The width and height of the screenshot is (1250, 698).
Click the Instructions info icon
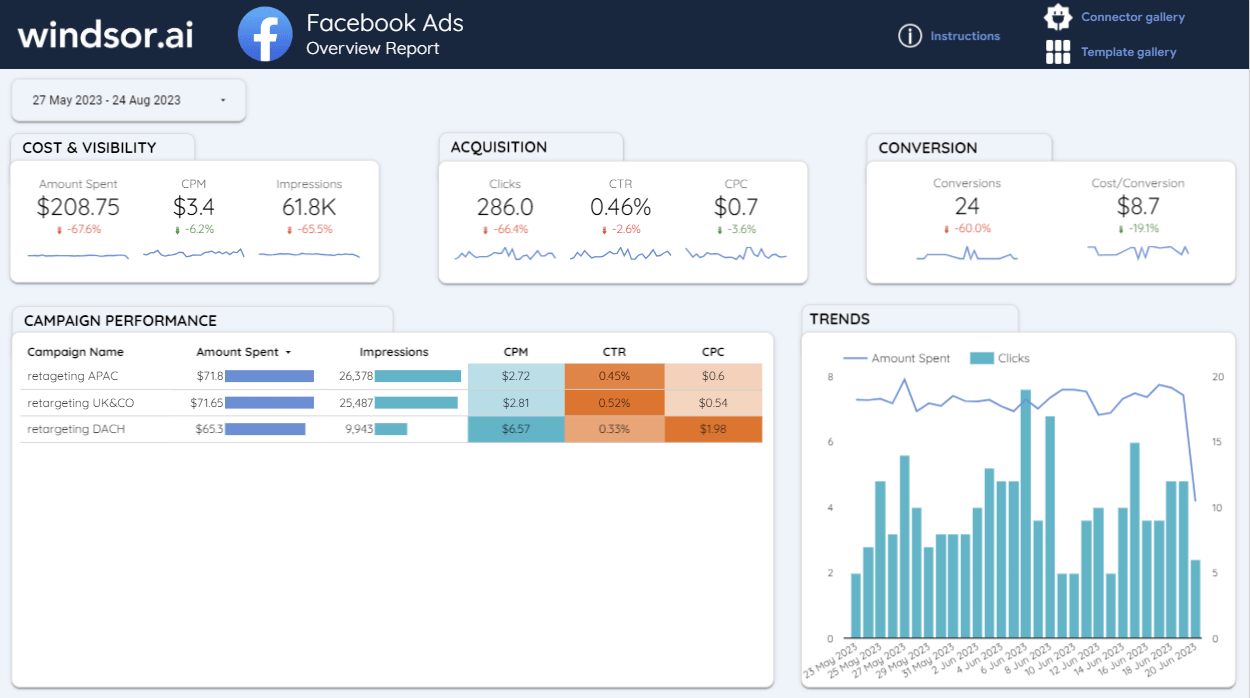[x=910, y=35]
